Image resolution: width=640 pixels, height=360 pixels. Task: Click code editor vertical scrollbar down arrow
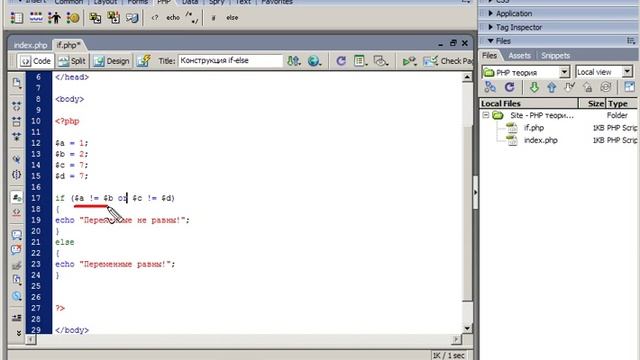click(467, 328)
